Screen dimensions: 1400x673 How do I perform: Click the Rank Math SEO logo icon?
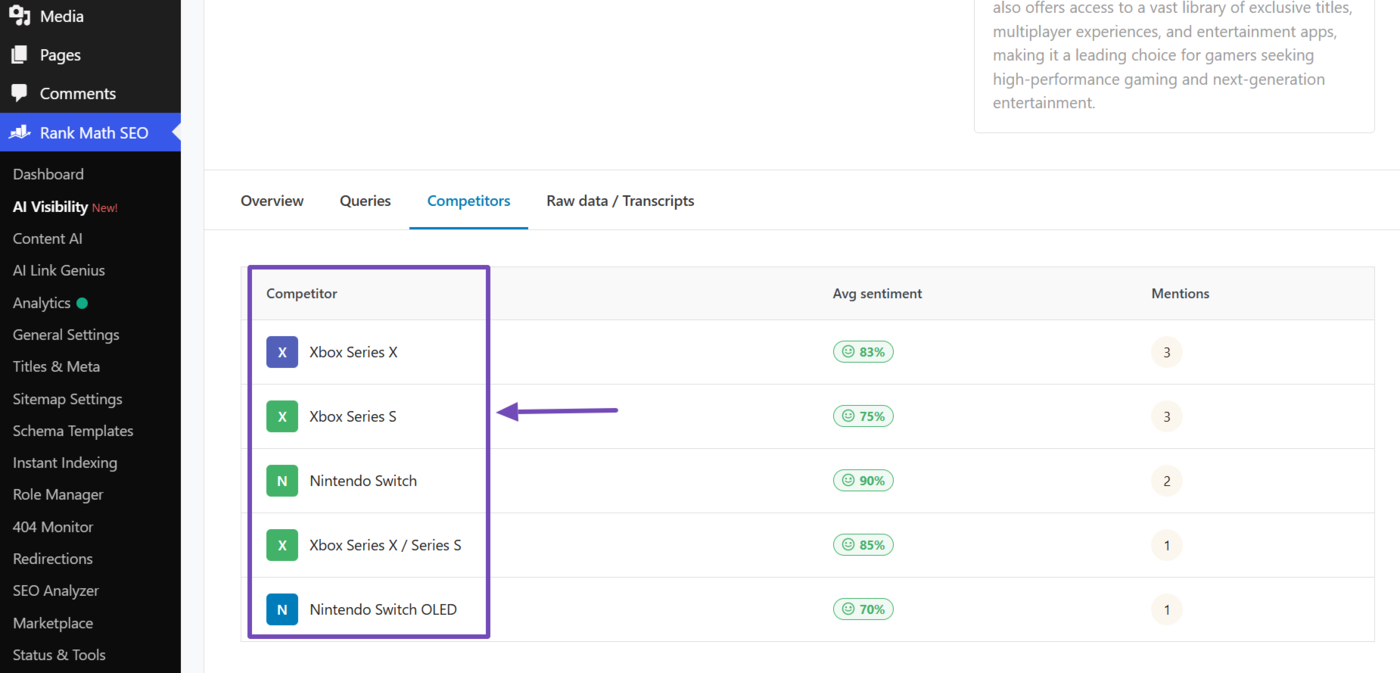click(20, 132)
